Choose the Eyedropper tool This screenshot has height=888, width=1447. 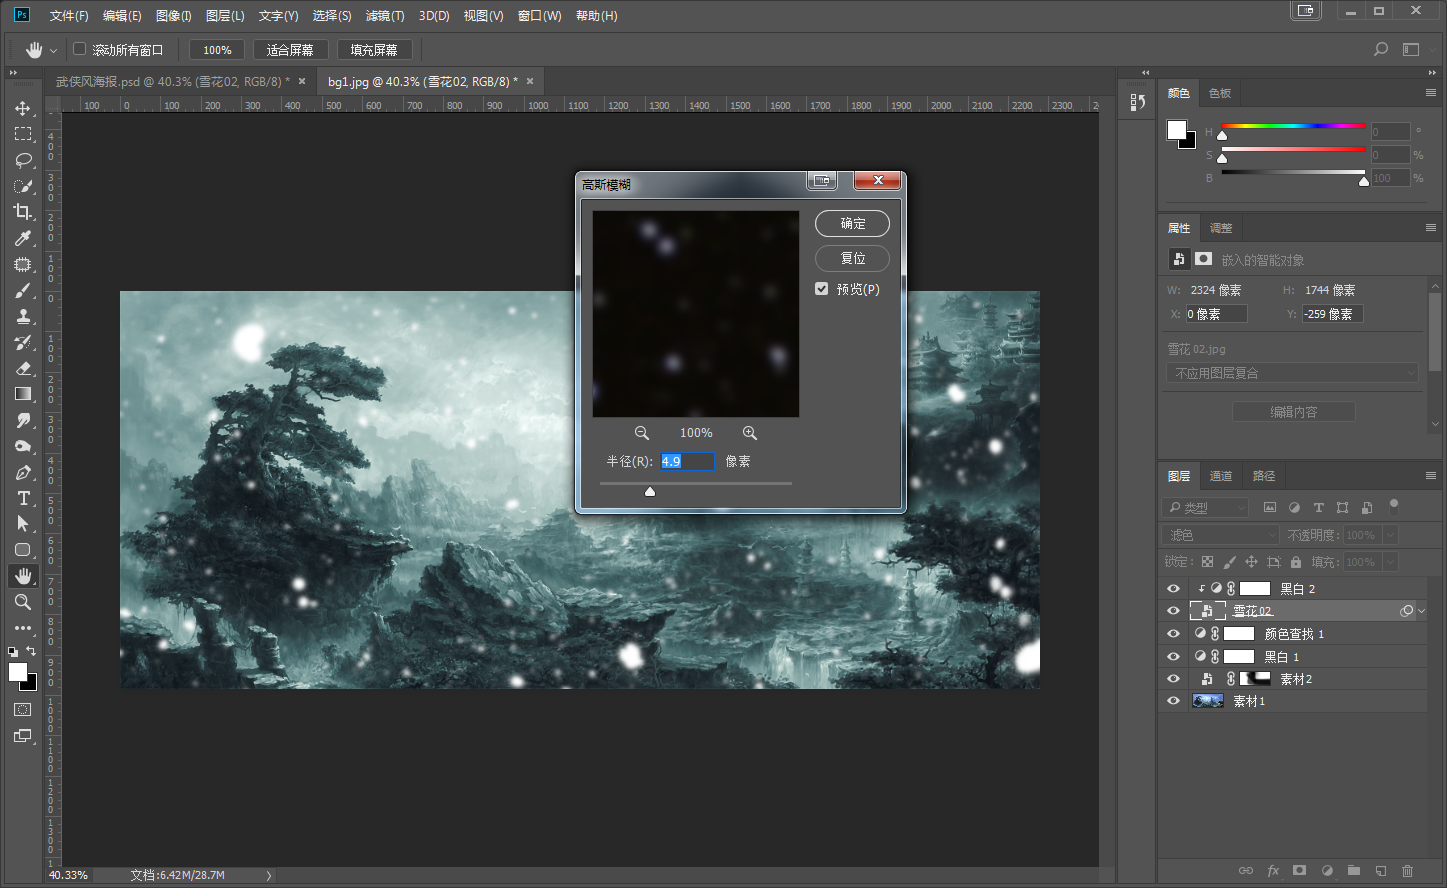(x=23, y=238)
